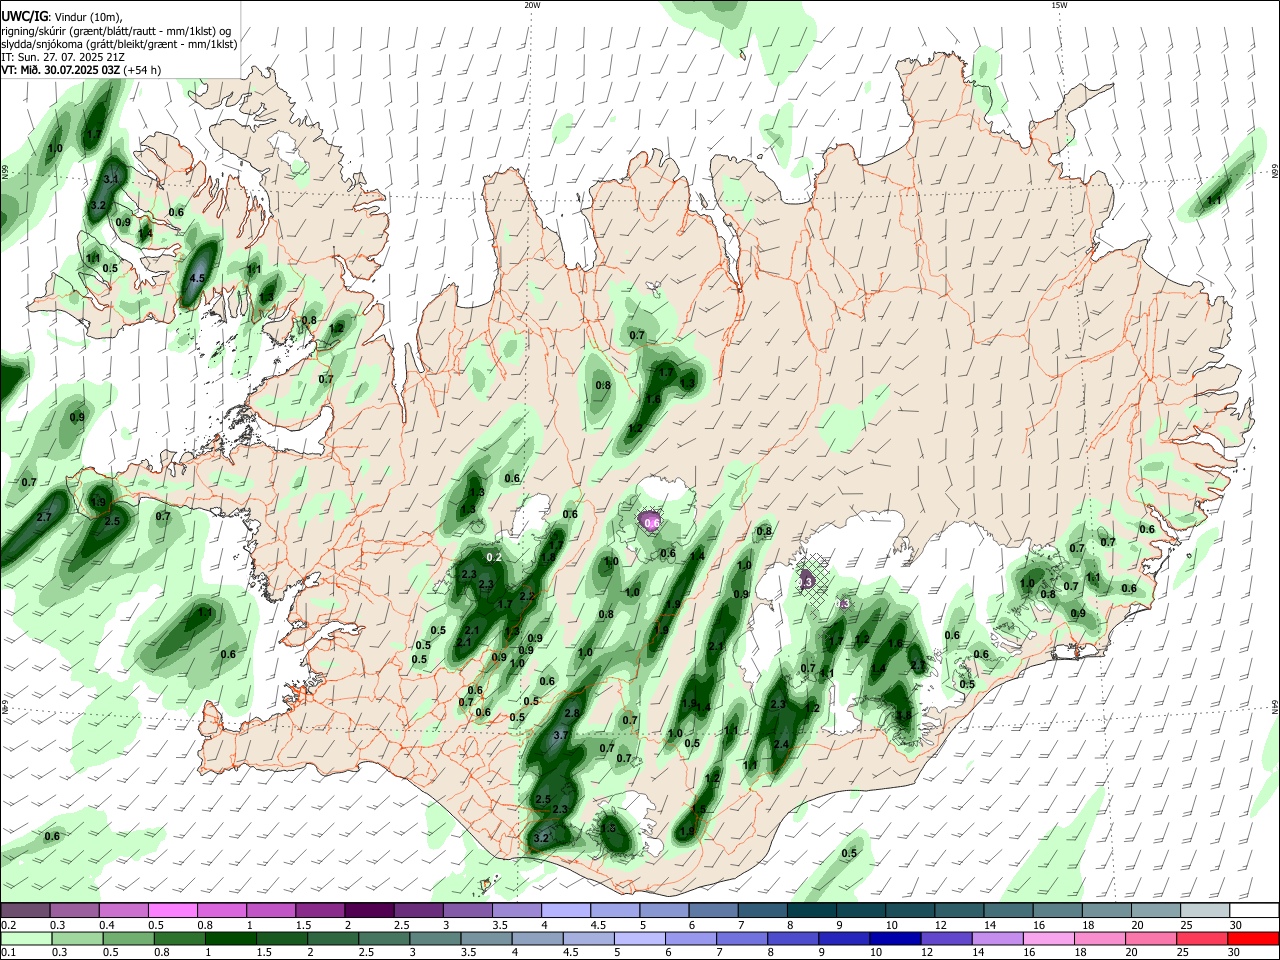
Task: Select the purple 12 mm rain legend swatch
Action: click(945, 939)
